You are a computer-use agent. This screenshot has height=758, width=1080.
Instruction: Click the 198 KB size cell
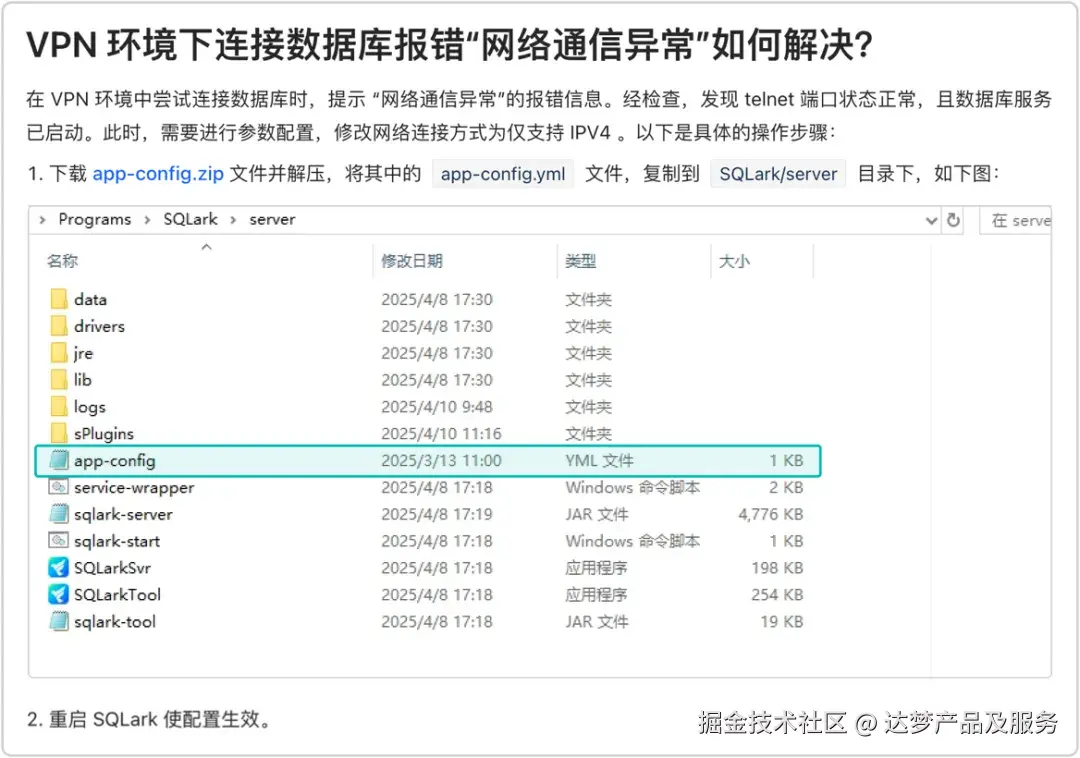778,568
